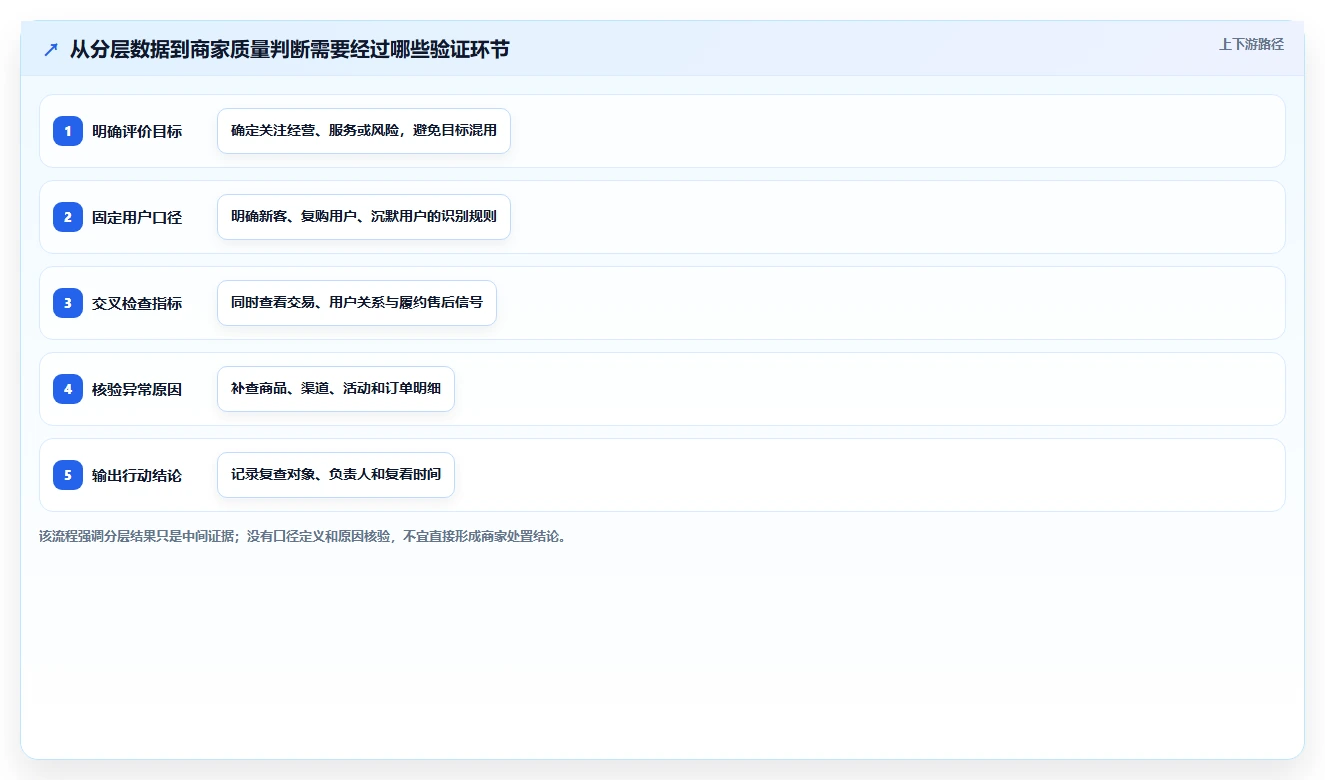Click the 明确新客、复购用户、沉默用户的识别规则 chip
The height and width of the screenshot is (780, 1325).
(364, 217)
